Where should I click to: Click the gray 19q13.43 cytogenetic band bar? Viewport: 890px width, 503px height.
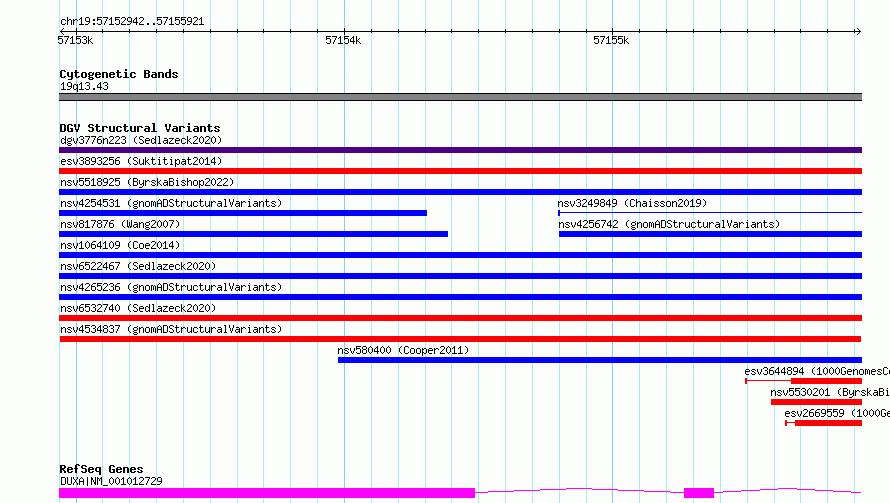460,97
